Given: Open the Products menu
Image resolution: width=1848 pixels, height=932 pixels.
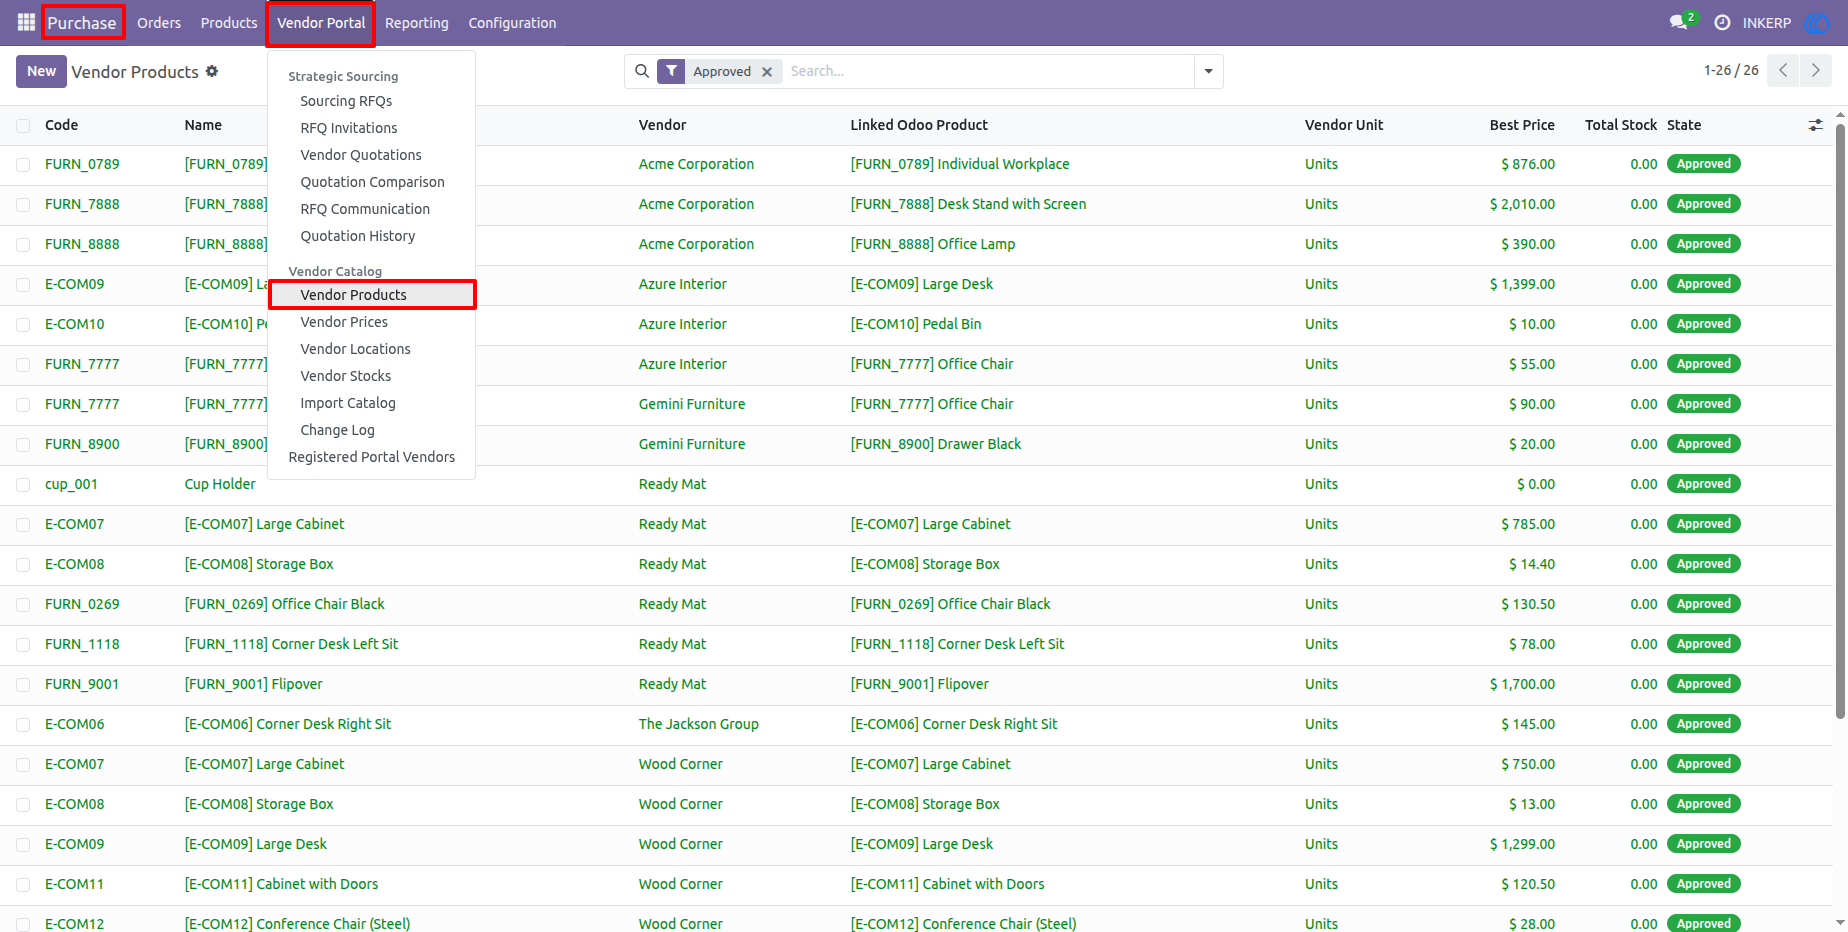Looking at the screenshot, I should coord(229,22).
